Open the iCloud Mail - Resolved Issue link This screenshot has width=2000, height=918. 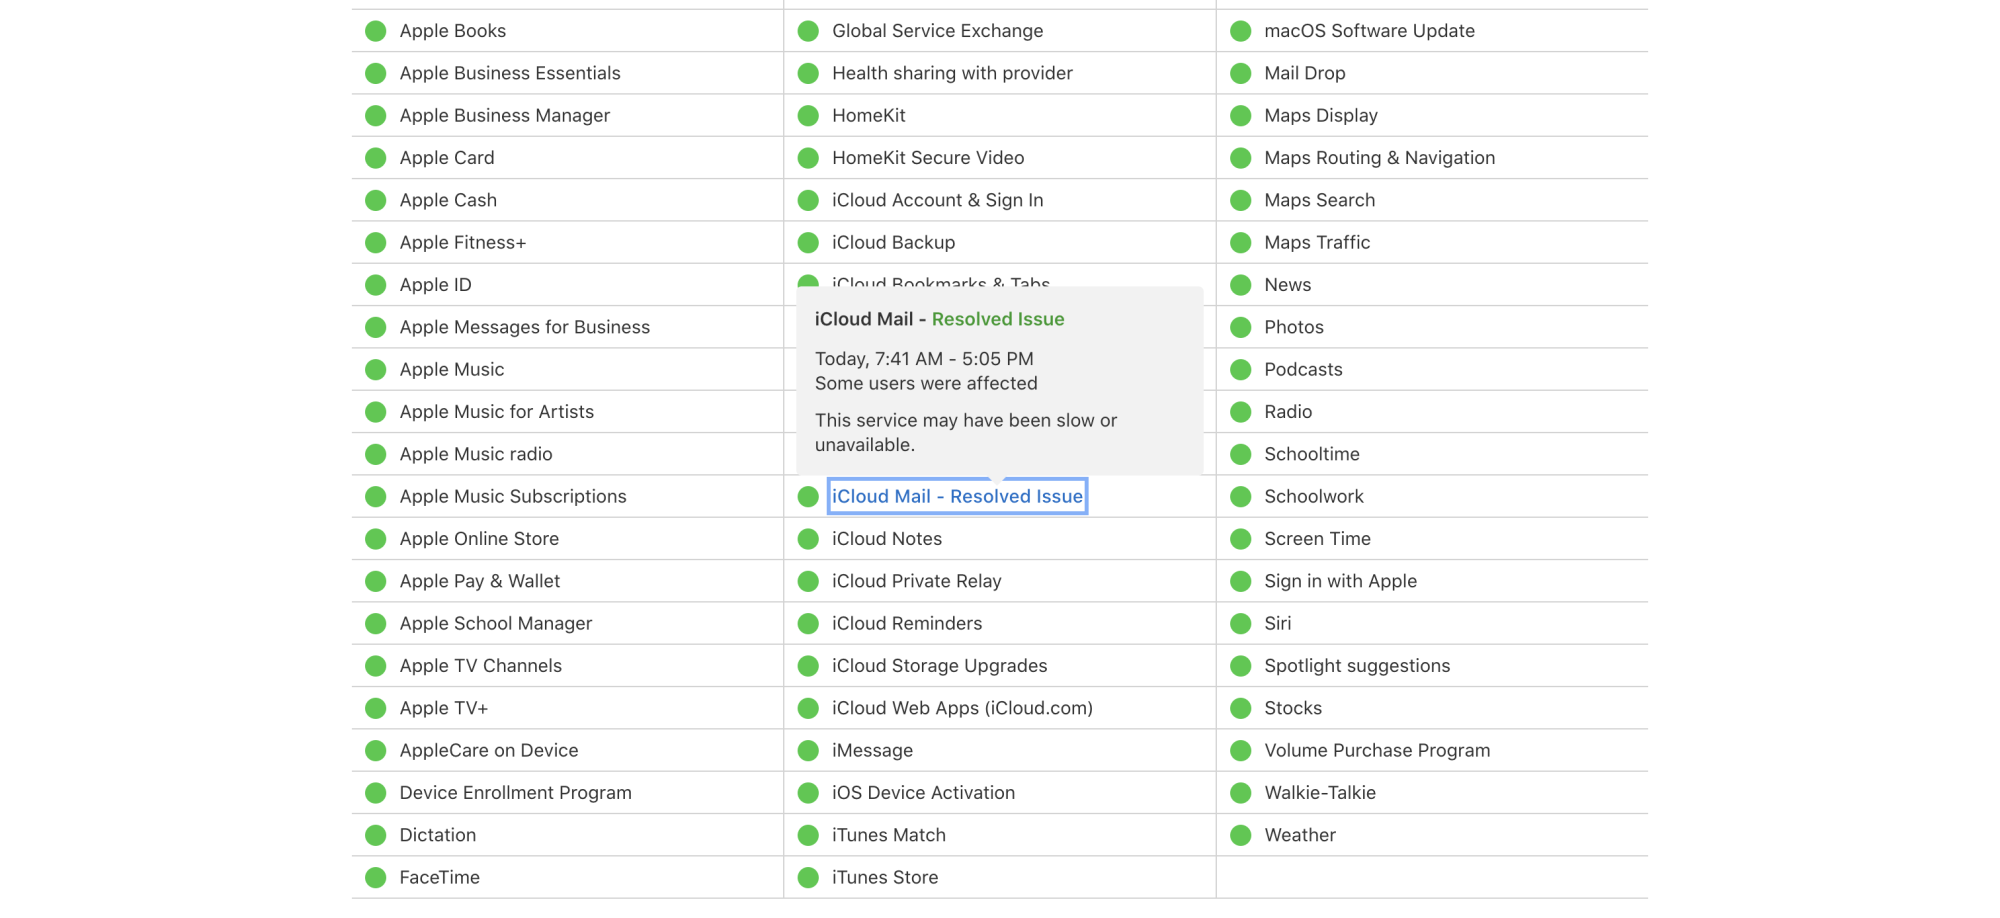coord(957,497)
